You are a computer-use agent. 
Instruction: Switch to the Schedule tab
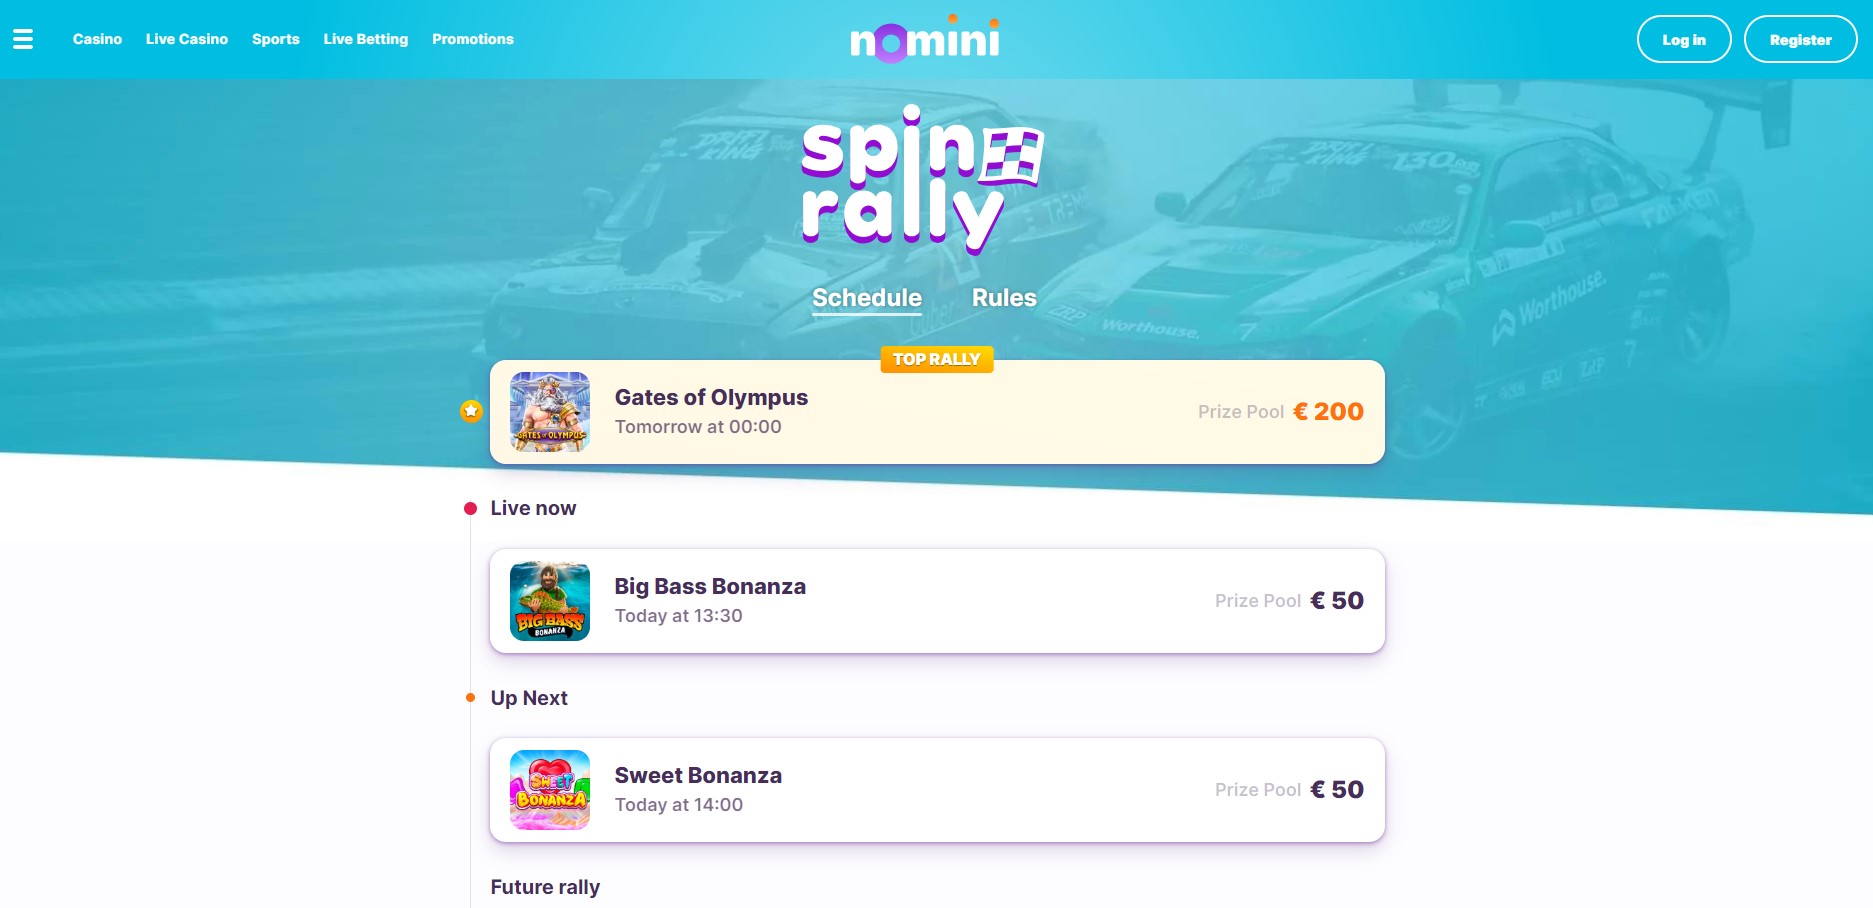[867, 298]
